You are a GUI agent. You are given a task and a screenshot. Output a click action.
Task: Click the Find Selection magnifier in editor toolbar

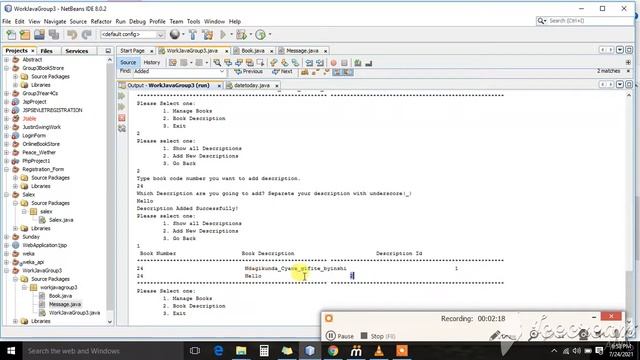pyautogui.click(x=217, y=63)
